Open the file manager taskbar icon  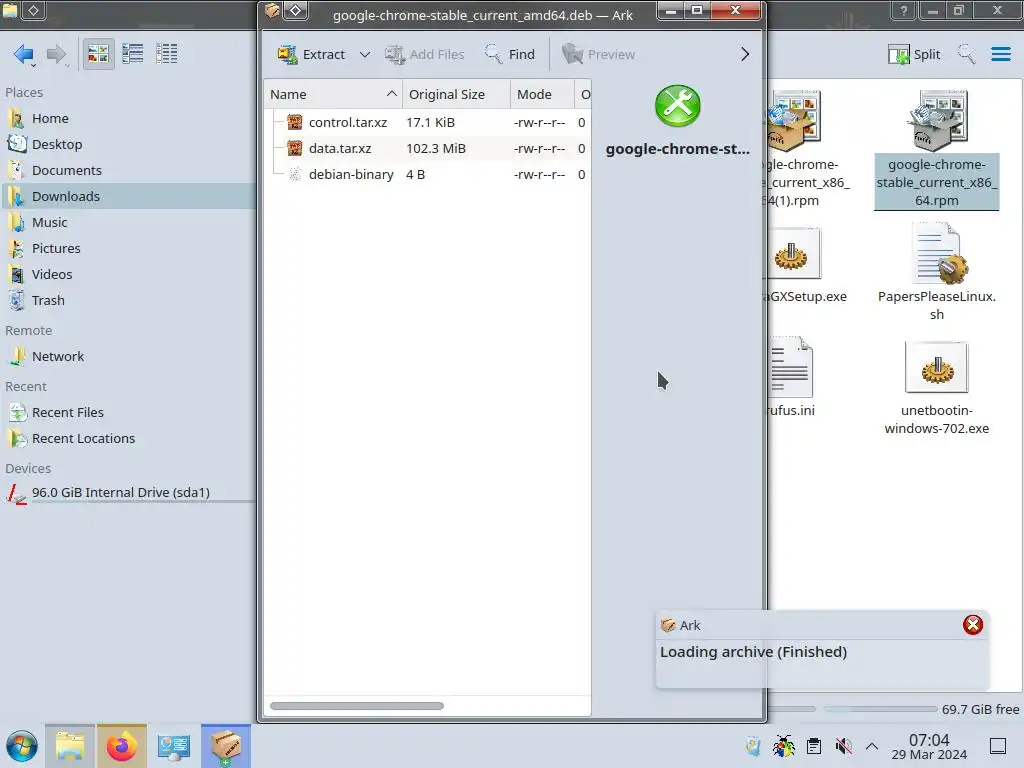click(70, 746)
